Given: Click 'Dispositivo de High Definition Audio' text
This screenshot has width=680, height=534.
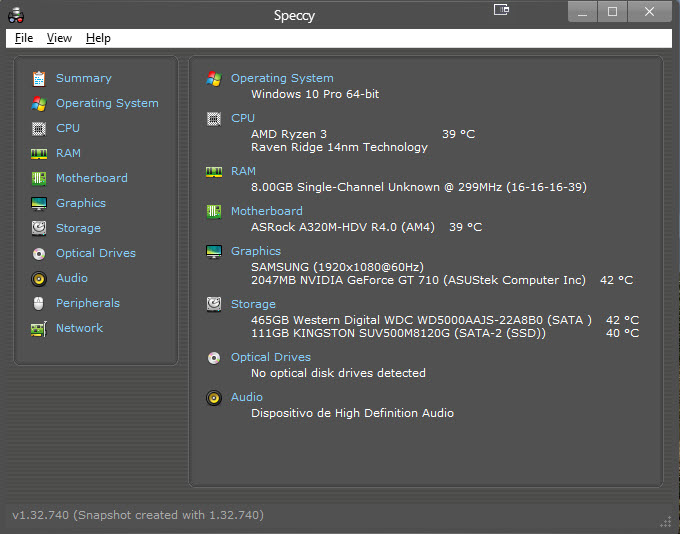Looking at the screenshot, I should [352, 413].
